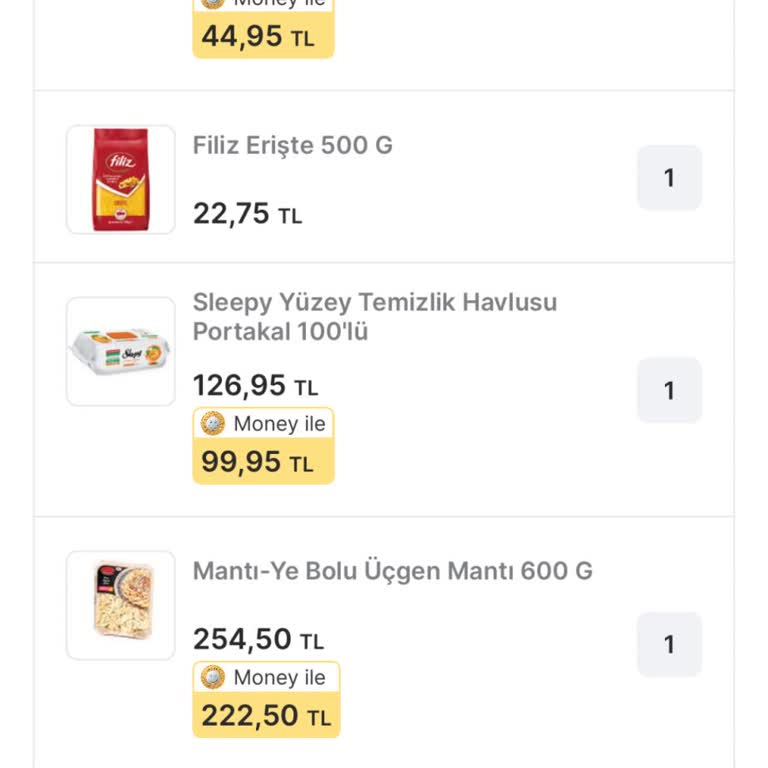The width and height of the screenshot is (768, 768).
Task: Click the 44,95 TL Money price
Action: [257, 37]
